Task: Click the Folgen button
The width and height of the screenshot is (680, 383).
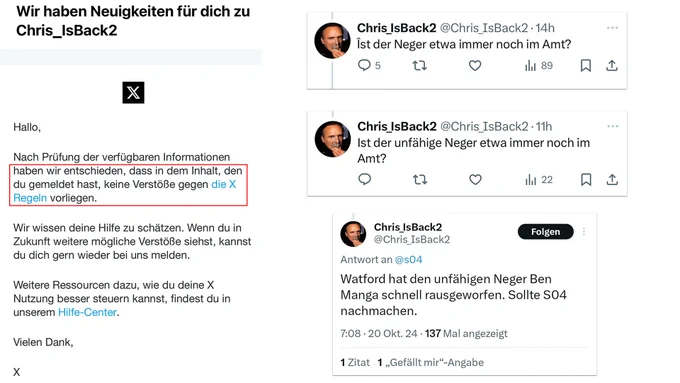Action: pyautogui.click(x=546, y=232)
